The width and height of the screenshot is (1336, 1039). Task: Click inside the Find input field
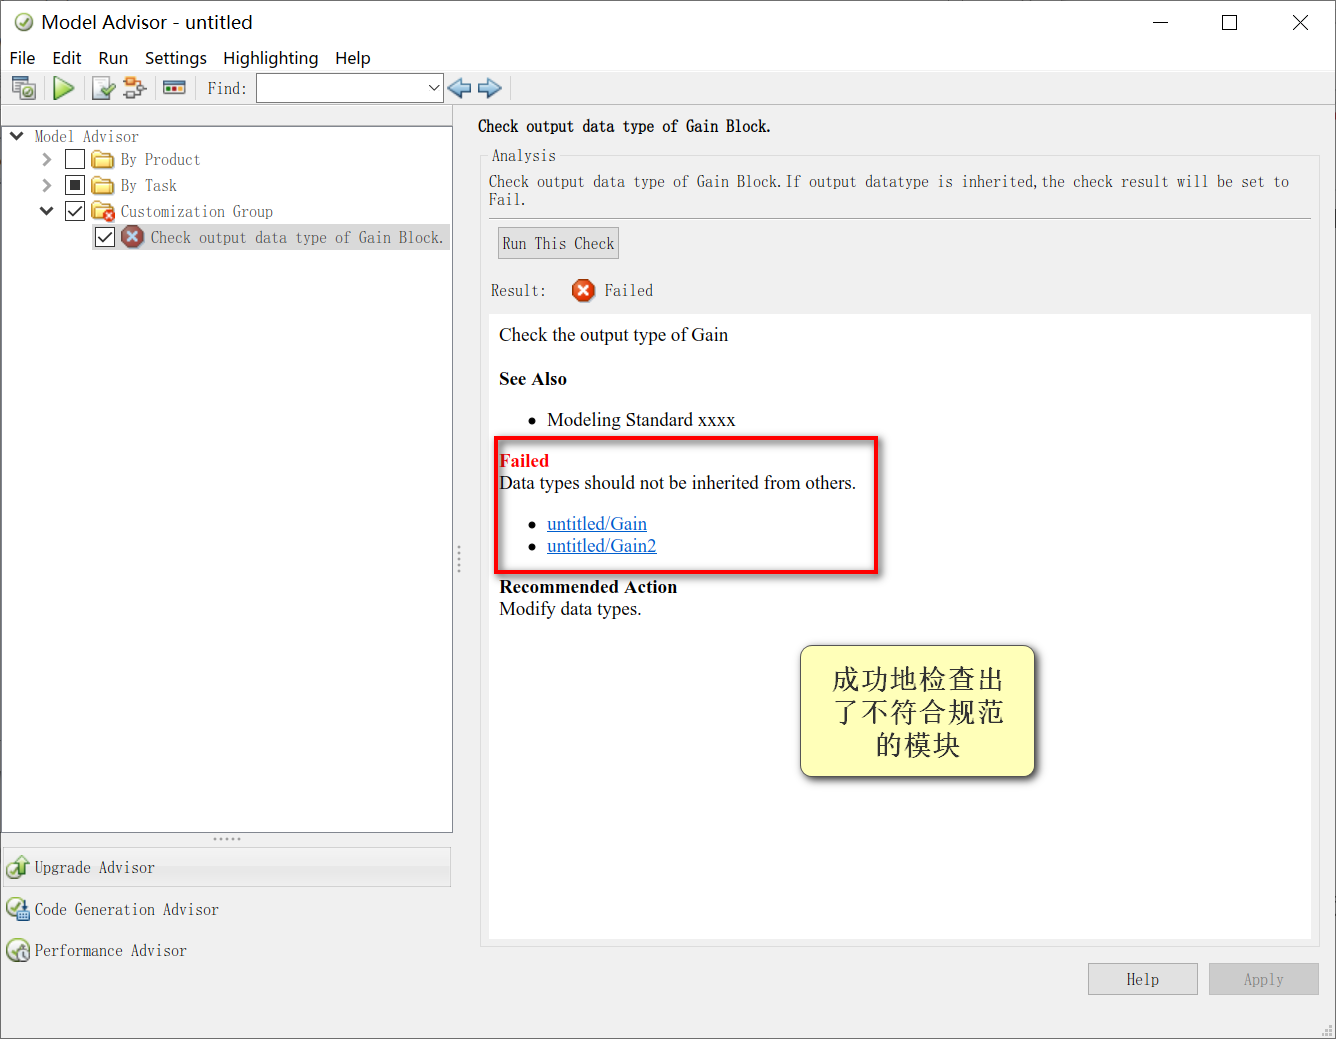[340, 88]
